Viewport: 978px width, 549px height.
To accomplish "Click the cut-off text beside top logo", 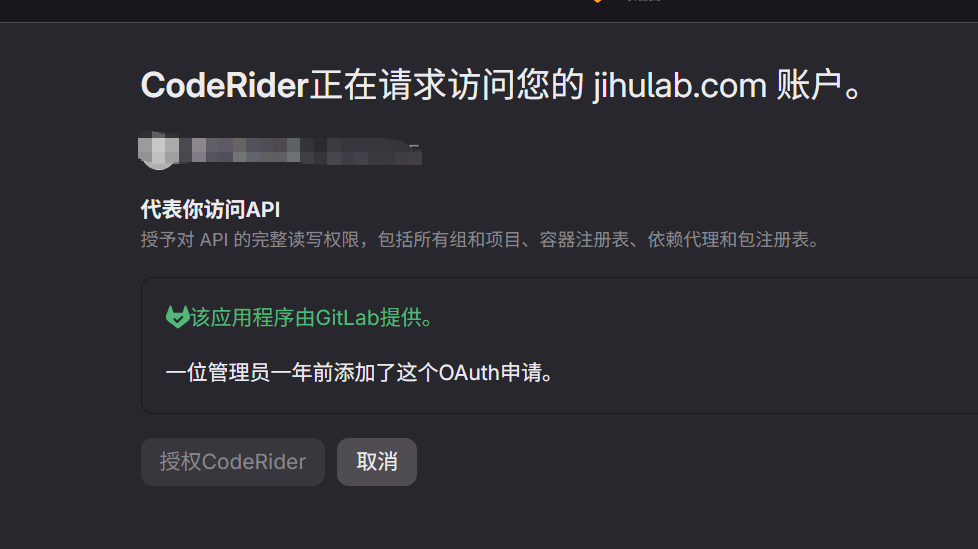I will pyautogui.click(x=642, y=1).
